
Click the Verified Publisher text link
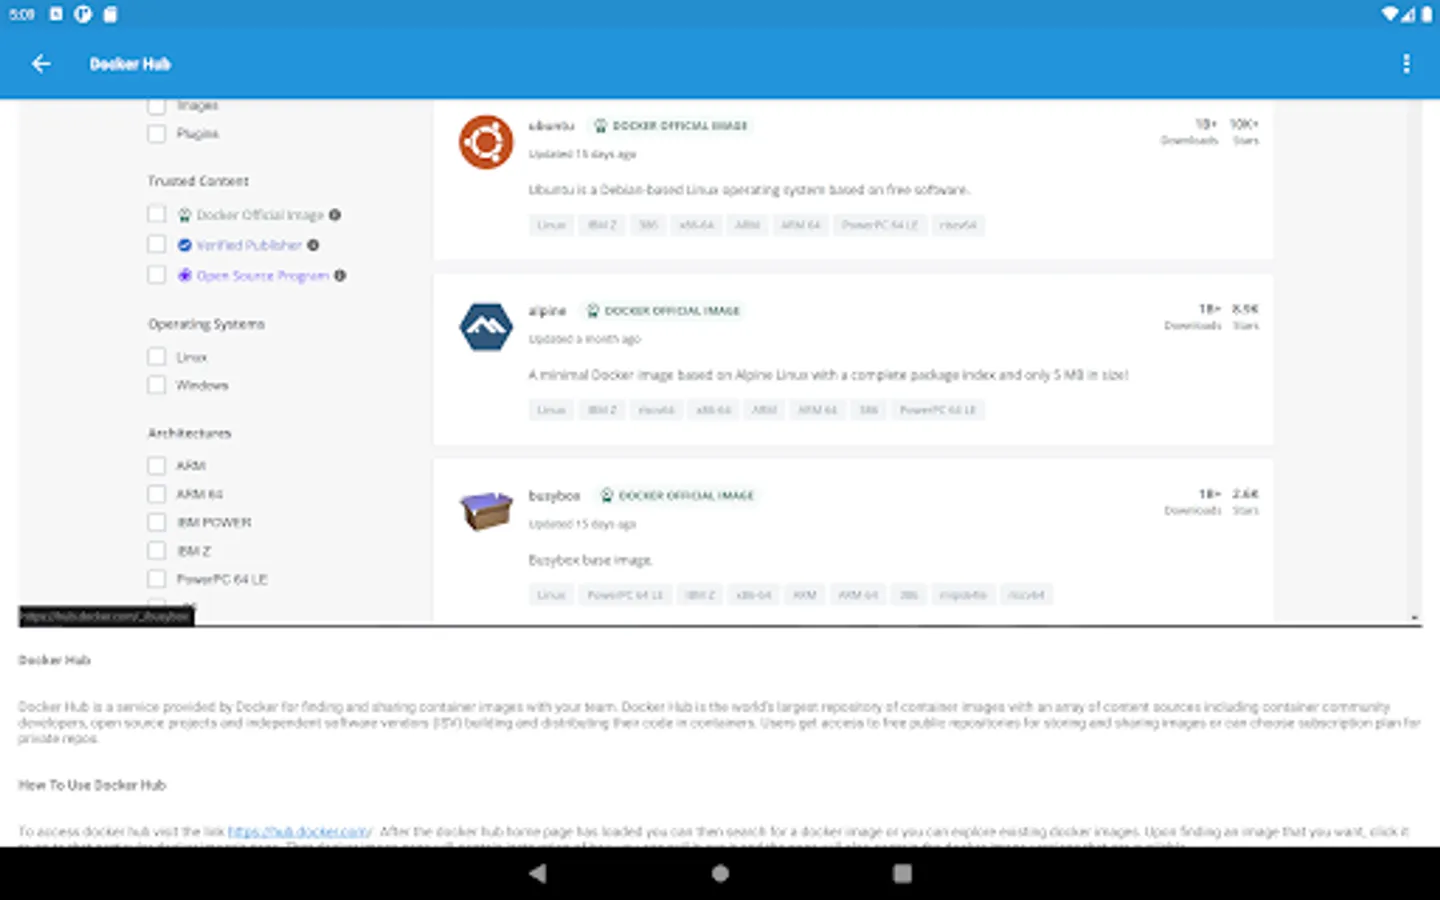[x=250, y=244]
